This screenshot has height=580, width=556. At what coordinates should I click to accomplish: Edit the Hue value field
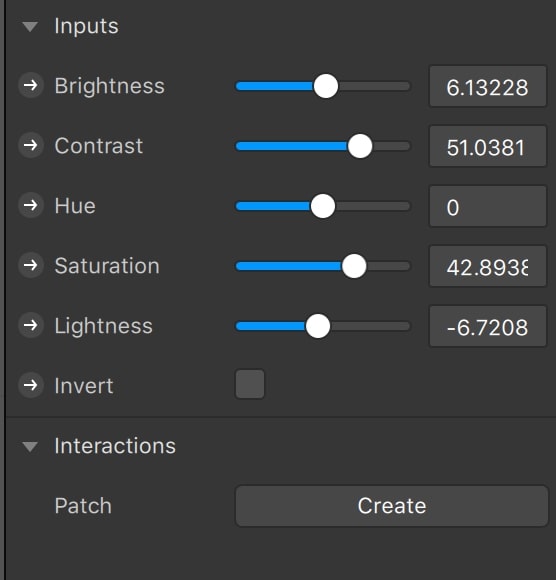tap(488, 206)
